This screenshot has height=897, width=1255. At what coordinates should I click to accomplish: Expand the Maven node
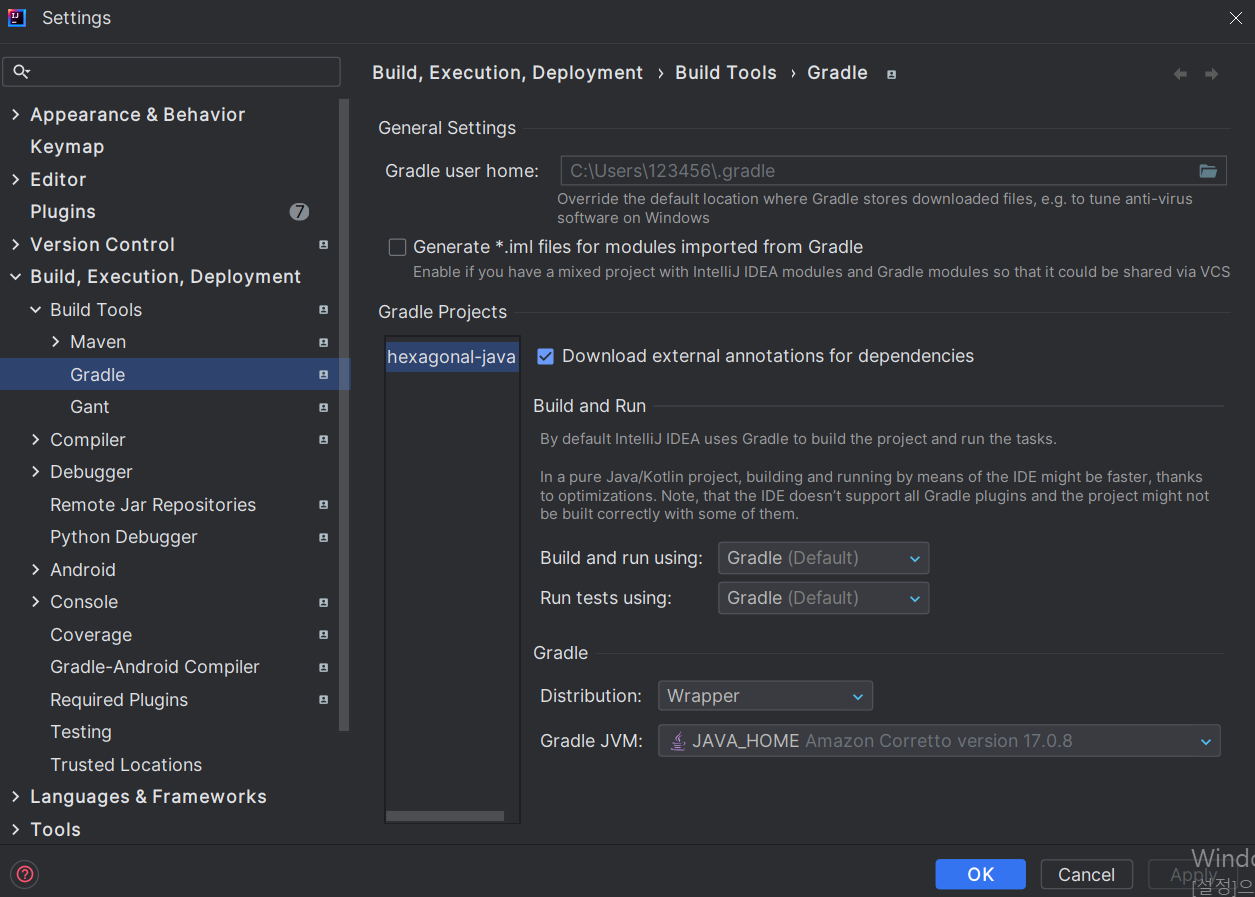(x=55, y=342)
